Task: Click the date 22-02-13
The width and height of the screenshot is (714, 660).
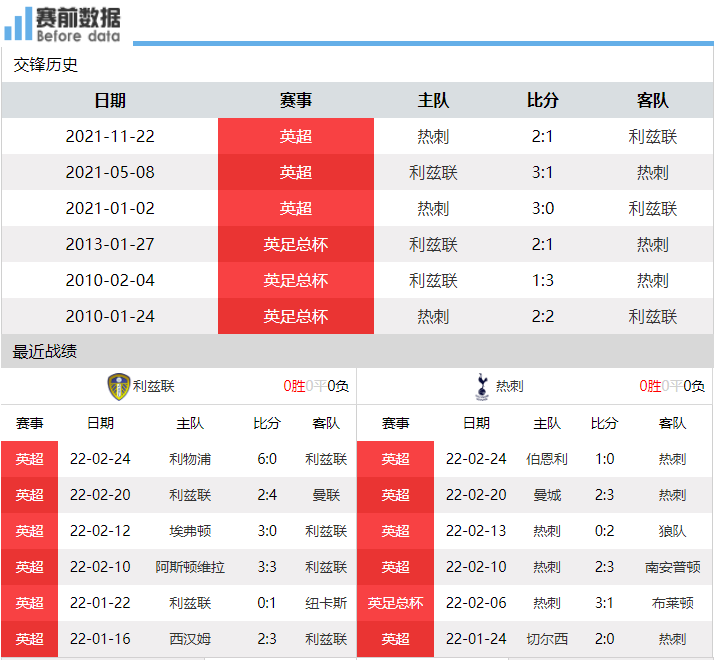Action: [476, 531]
